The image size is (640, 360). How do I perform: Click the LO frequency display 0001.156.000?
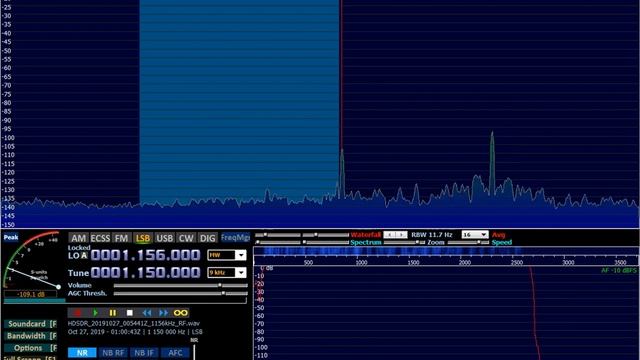coord(145,255)
